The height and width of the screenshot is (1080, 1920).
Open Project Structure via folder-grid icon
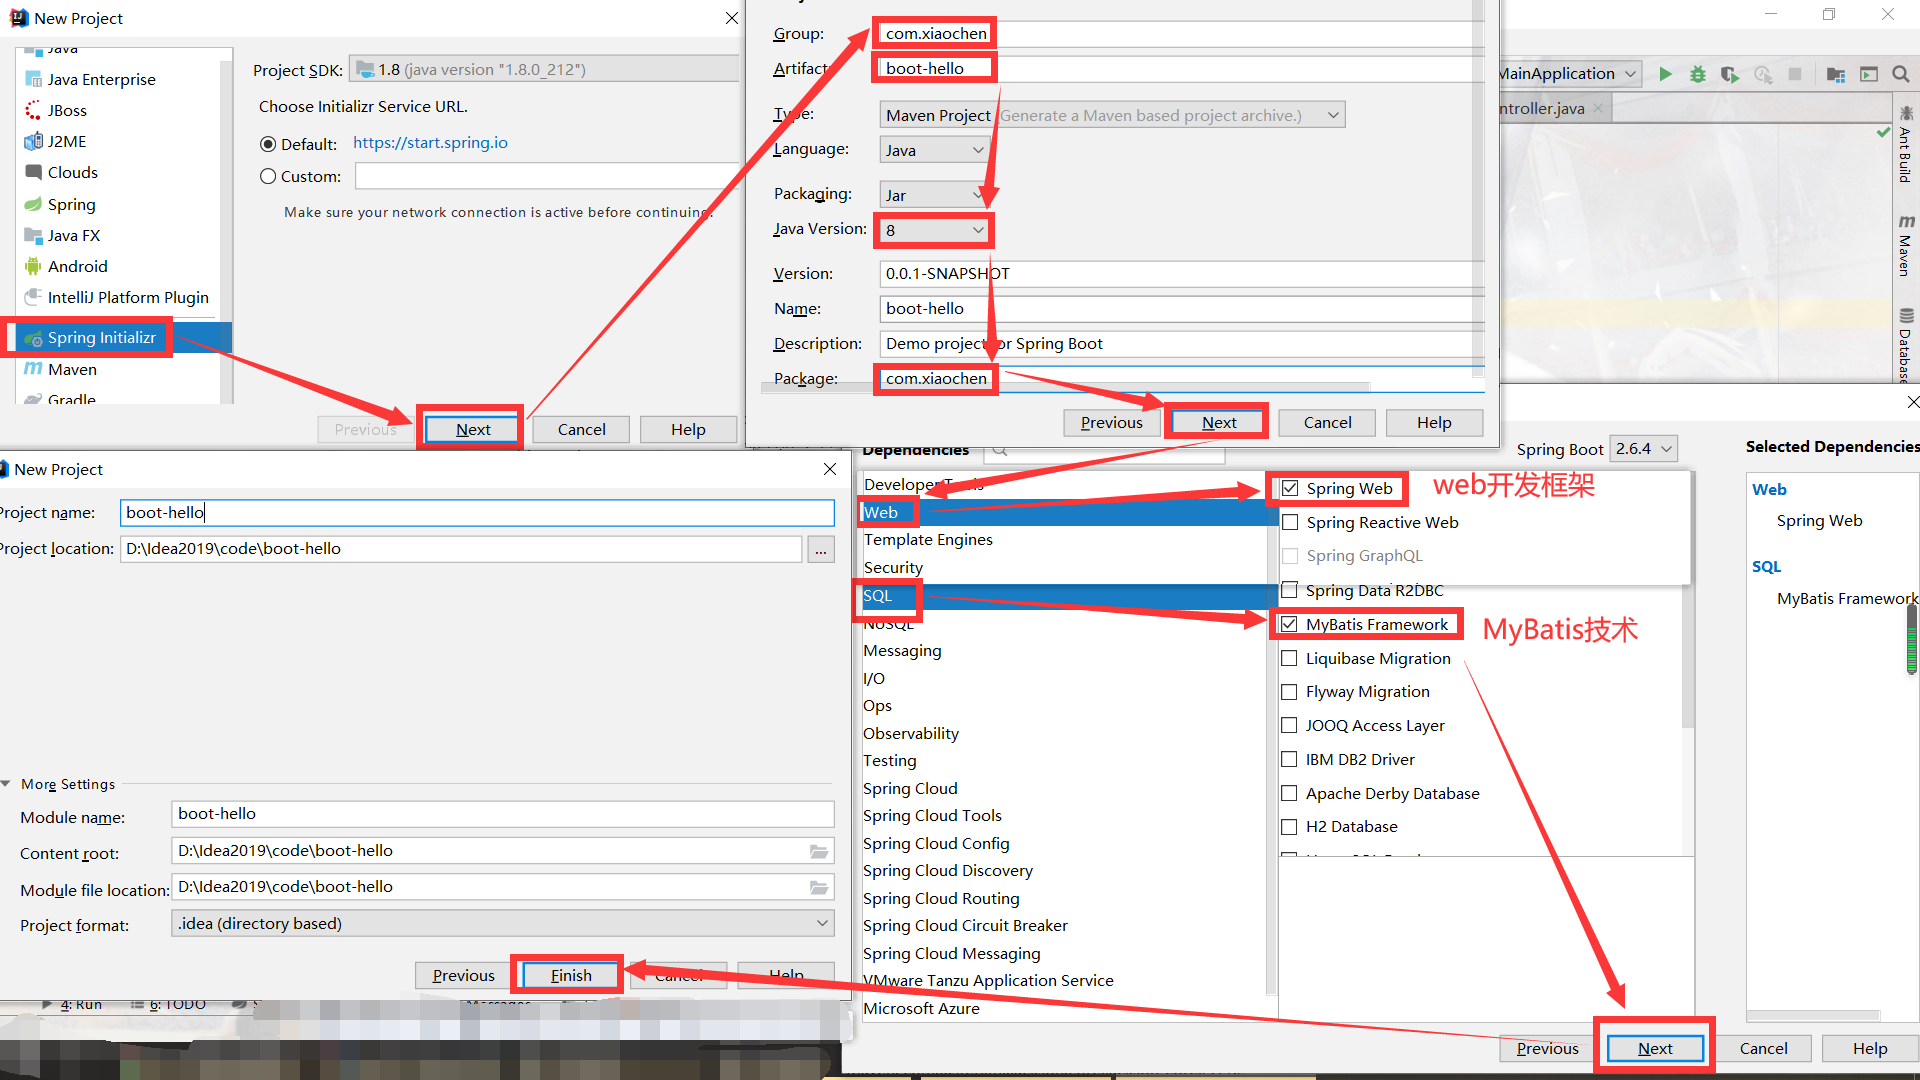pyautogui.click(x=1836, y=74)
